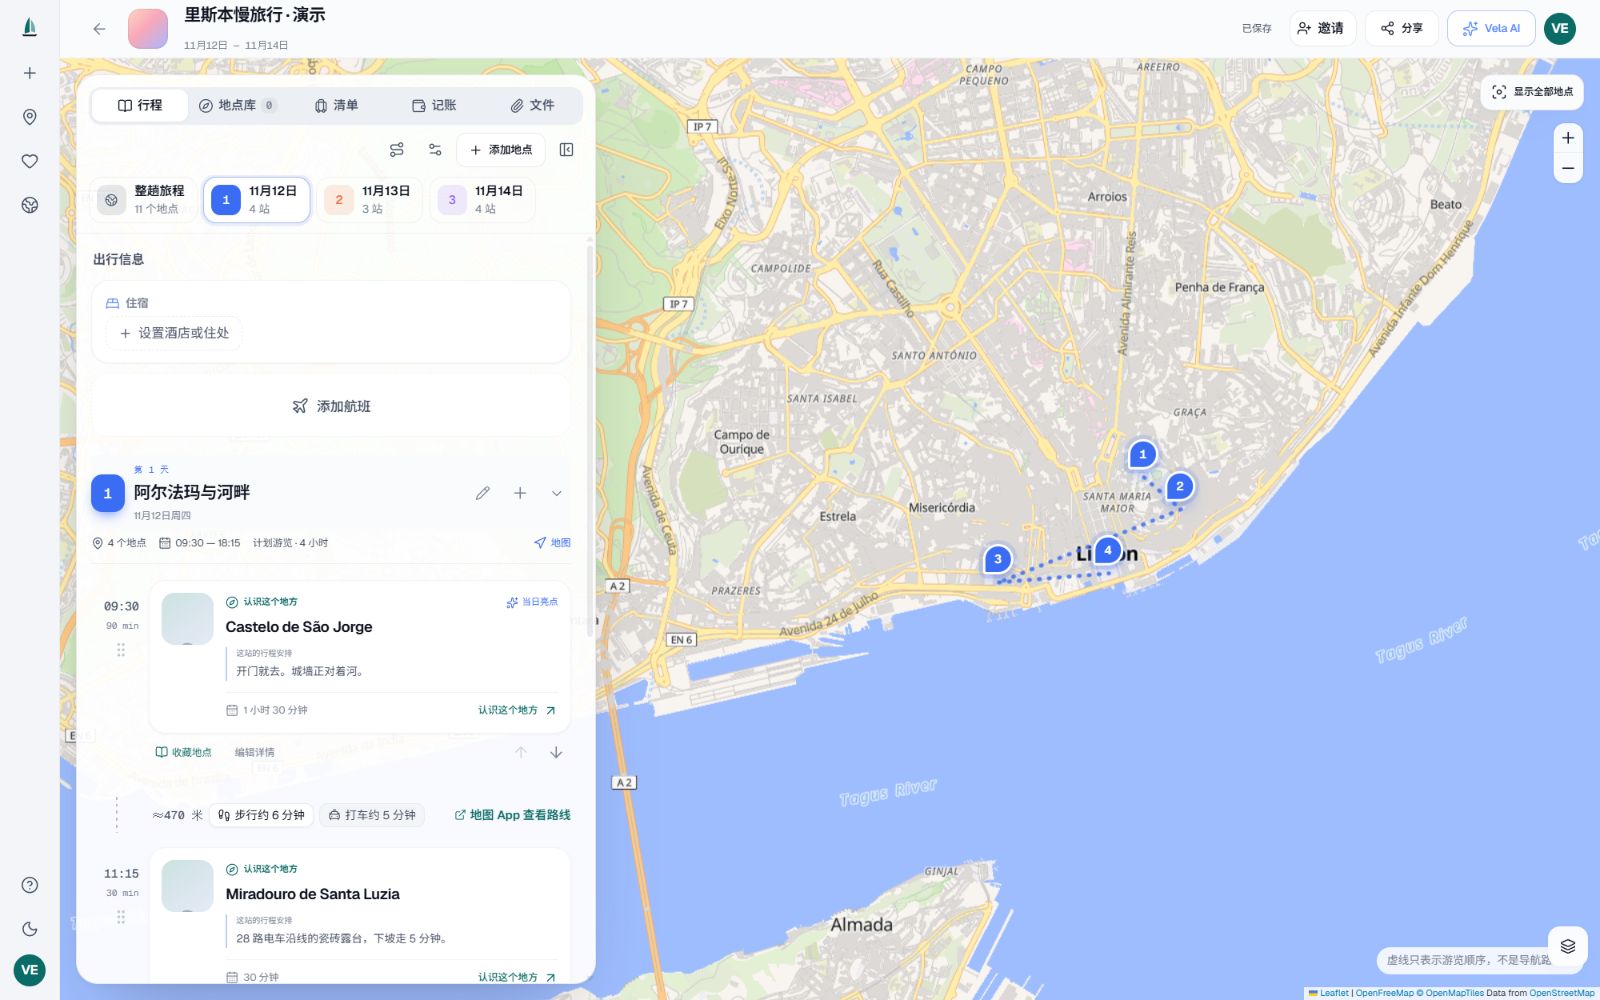Select the 11月14日 day chip
Image resolution: width=1600 pixels, height=1000 pixels.
pos(483,199)
